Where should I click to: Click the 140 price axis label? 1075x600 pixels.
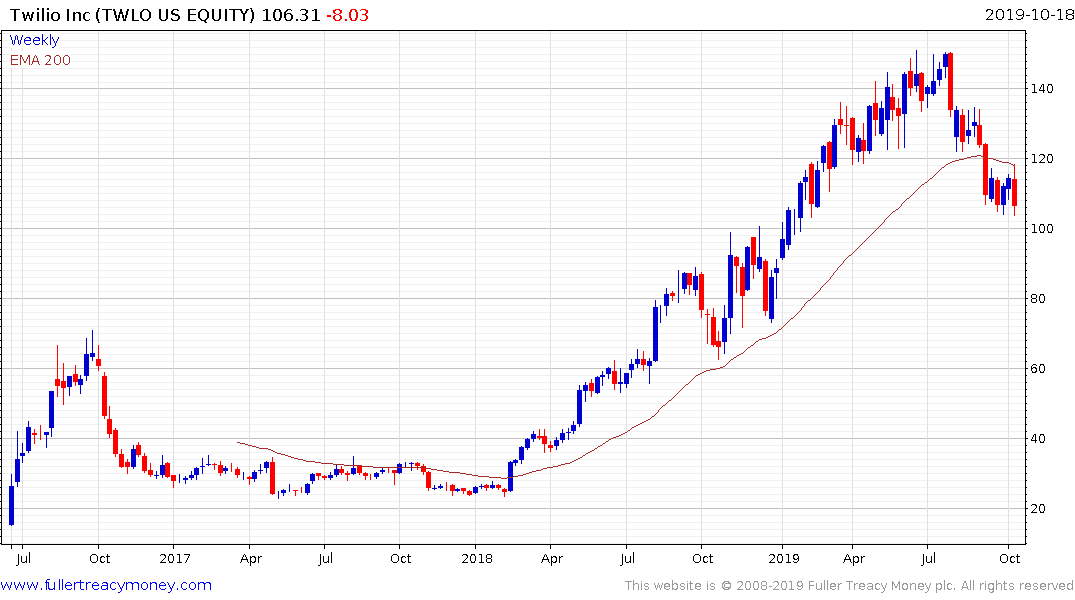pos(1042,88)
